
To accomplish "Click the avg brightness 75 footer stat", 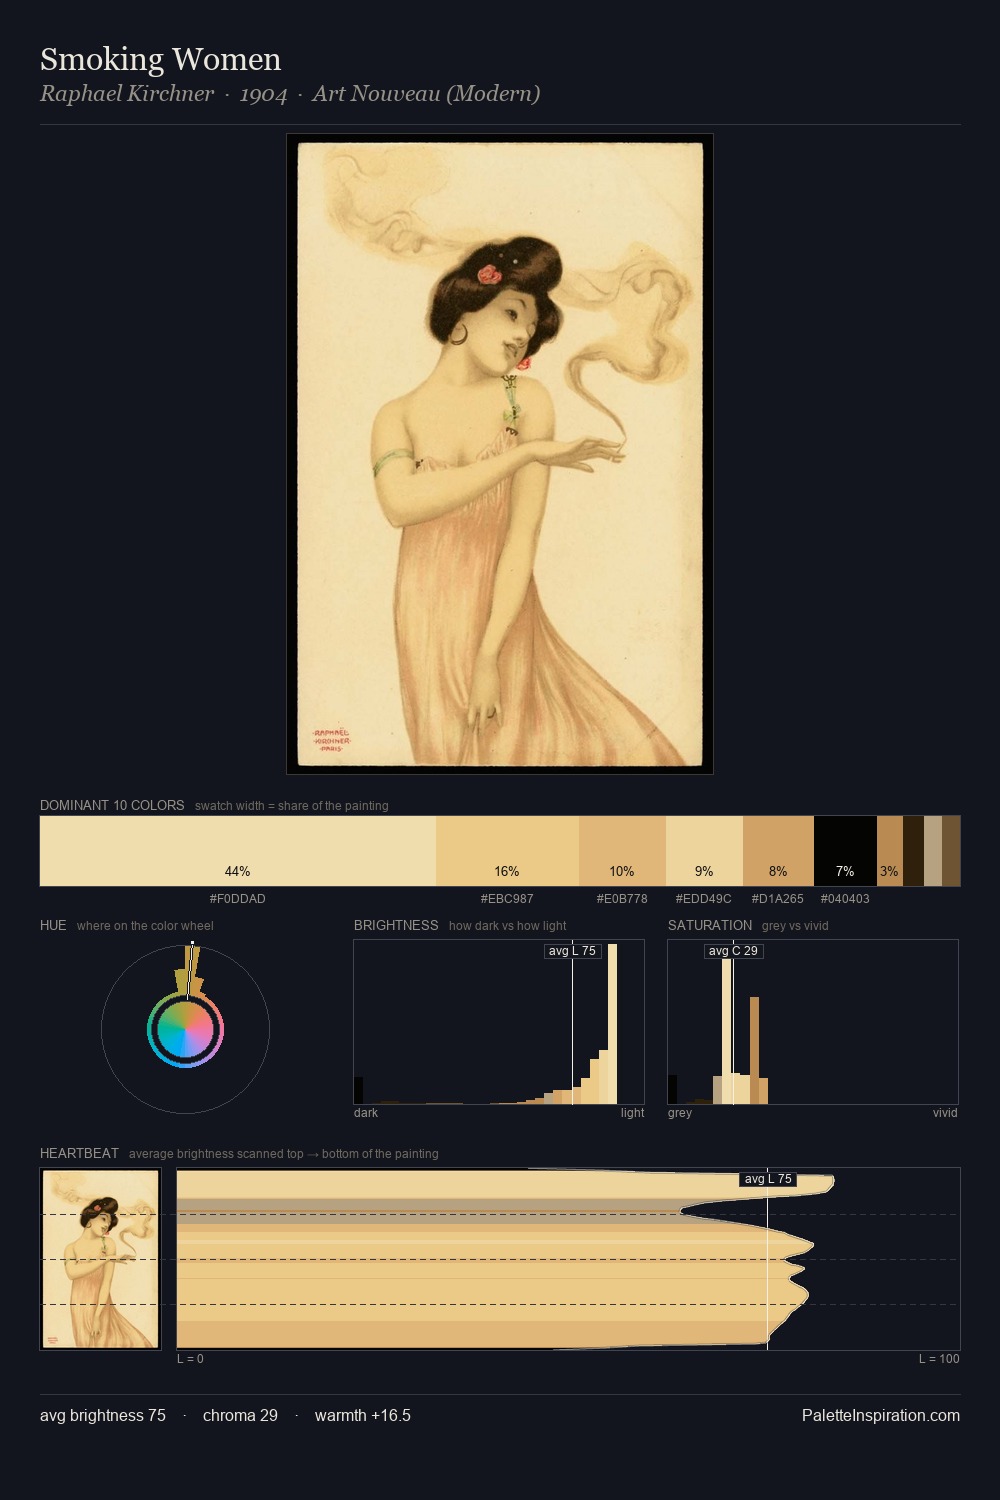I will (103, 1415).
